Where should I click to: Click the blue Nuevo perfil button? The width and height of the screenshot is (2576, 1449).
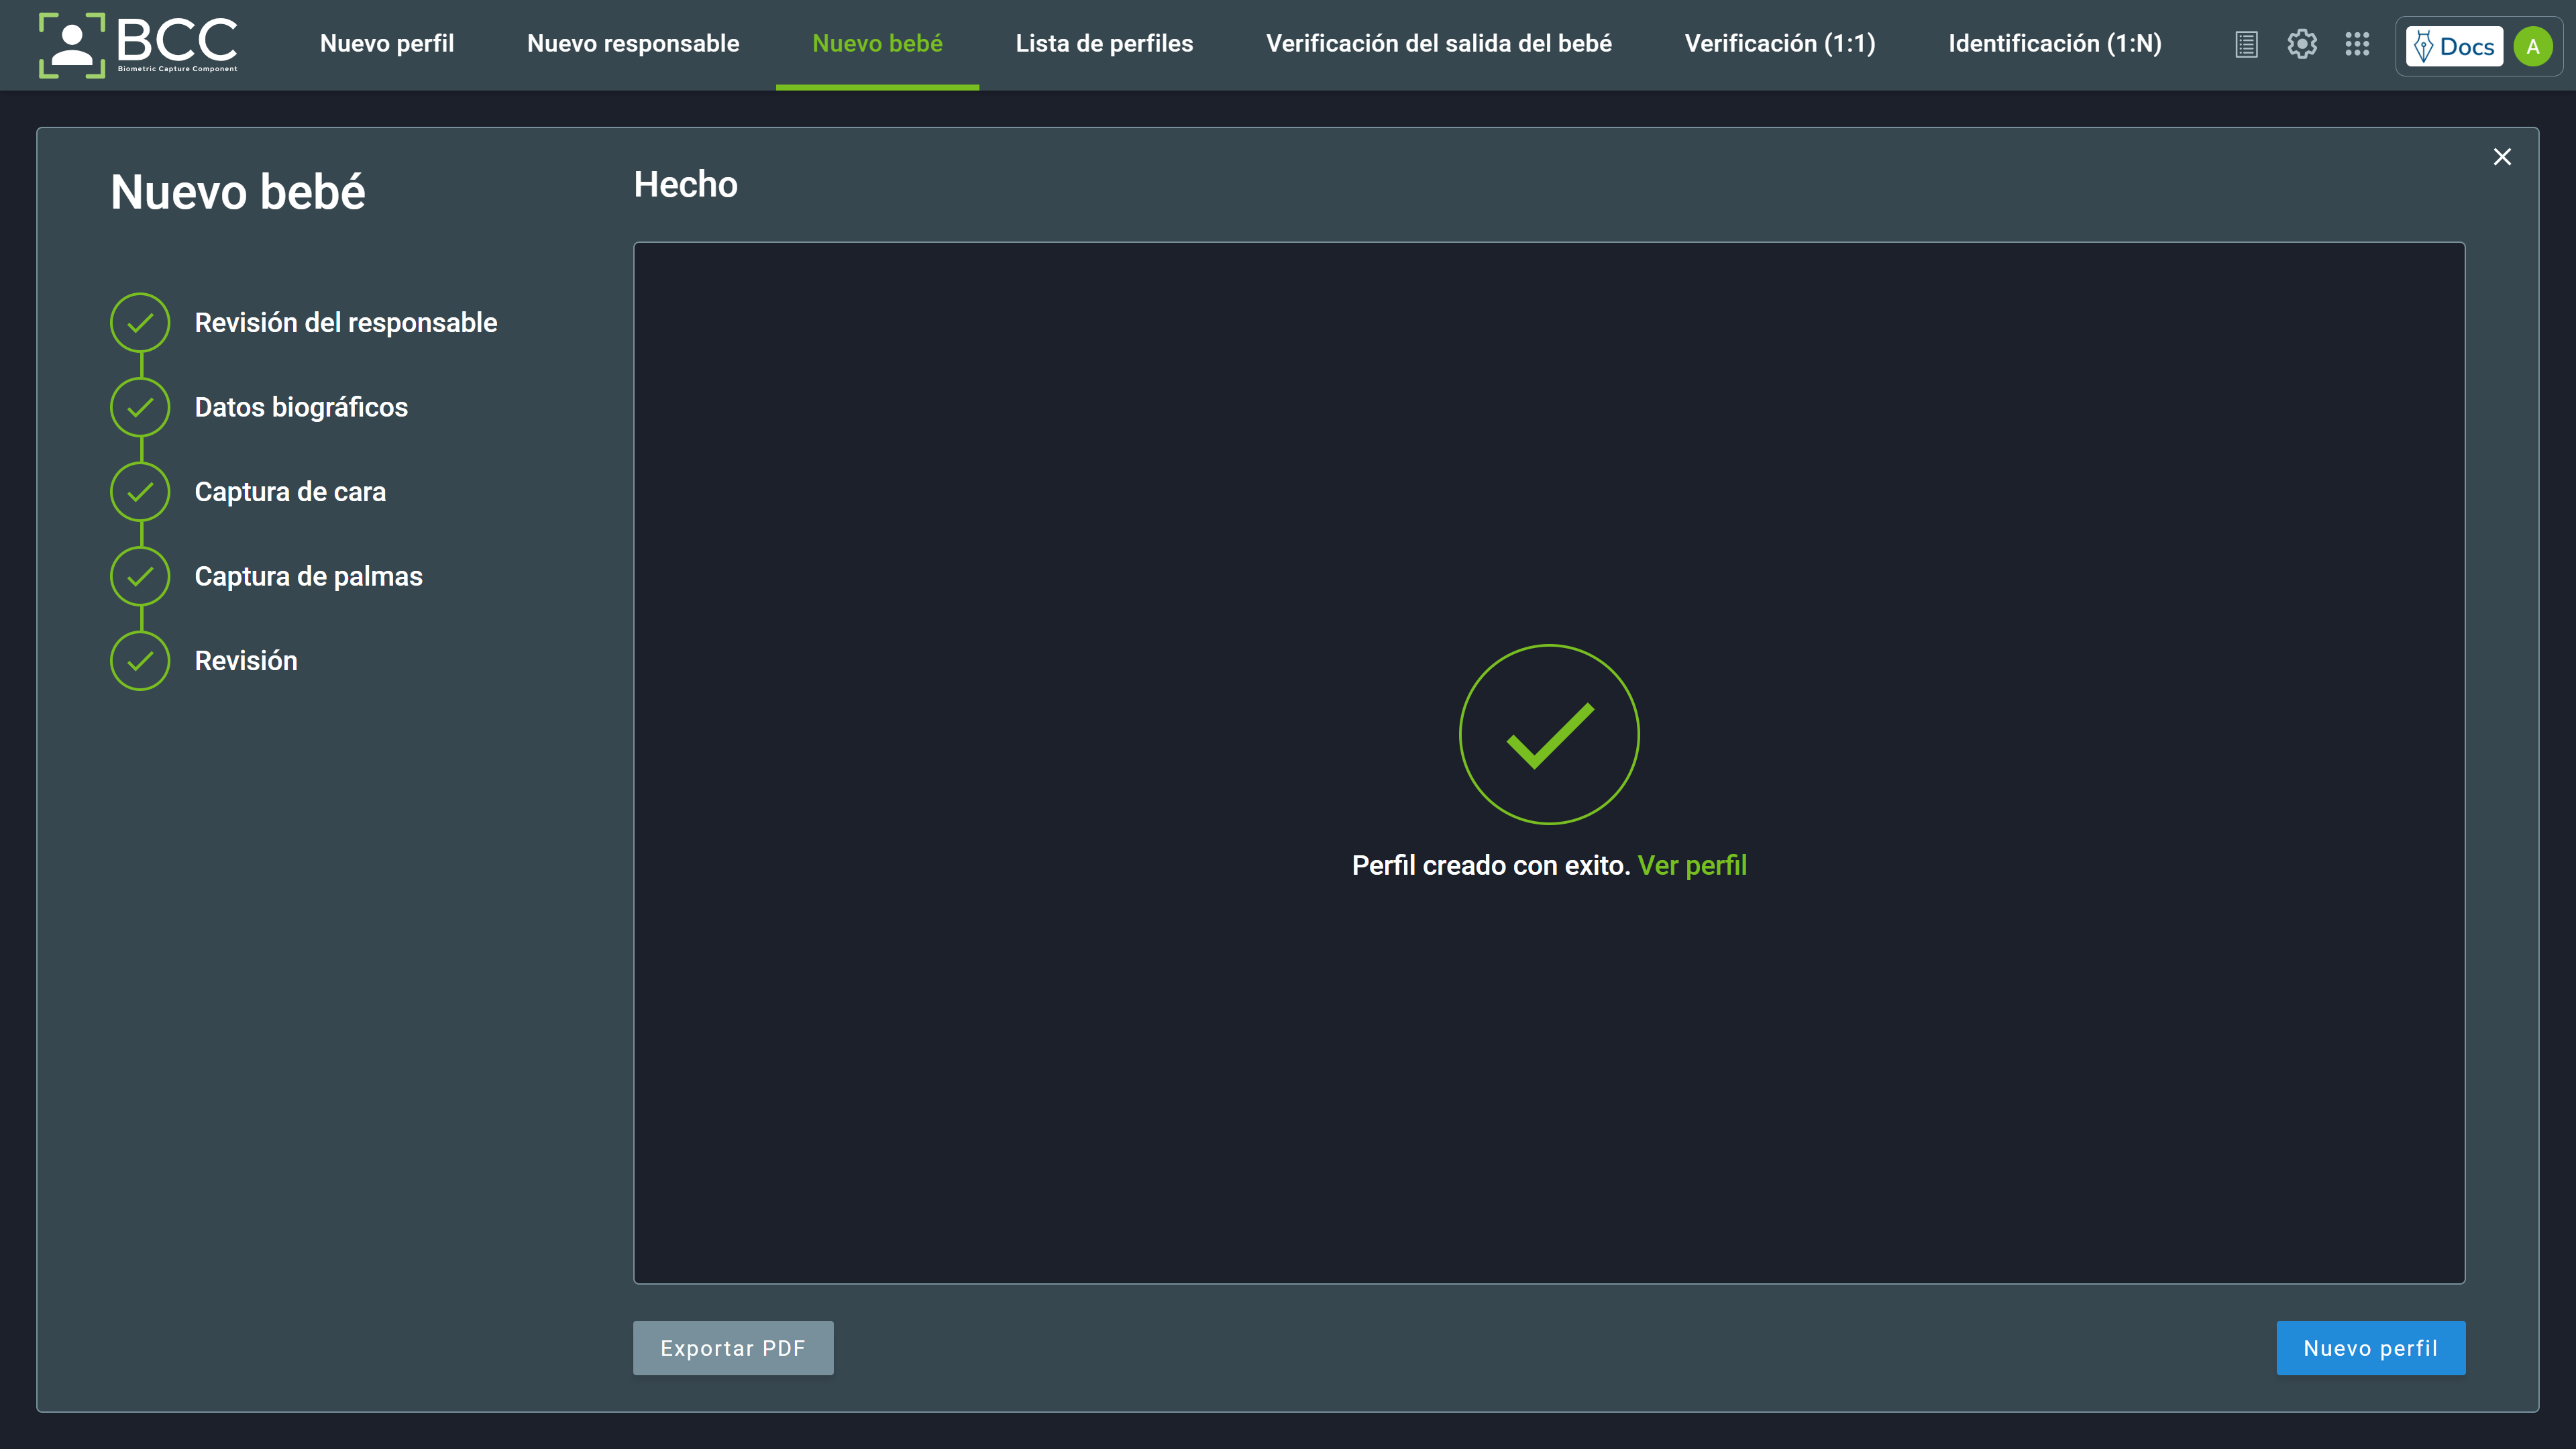(2370, 1348)
